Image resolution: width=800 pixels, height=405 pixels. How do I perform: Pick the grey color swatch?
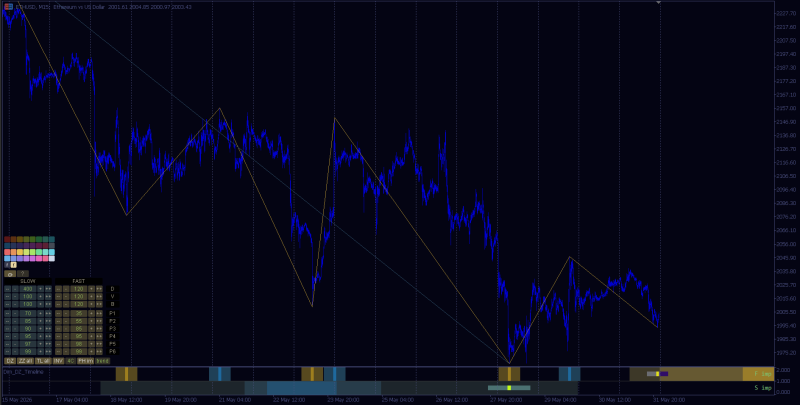point(52,245)
